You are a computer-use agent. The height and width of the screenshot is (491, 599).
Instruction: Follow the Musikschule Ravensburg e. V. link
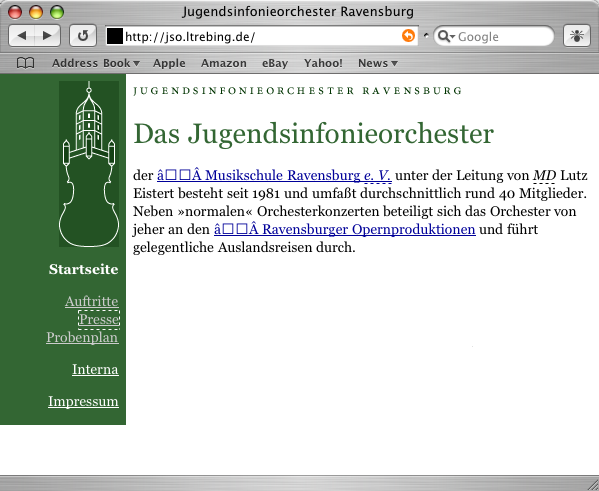click(274, 175)
